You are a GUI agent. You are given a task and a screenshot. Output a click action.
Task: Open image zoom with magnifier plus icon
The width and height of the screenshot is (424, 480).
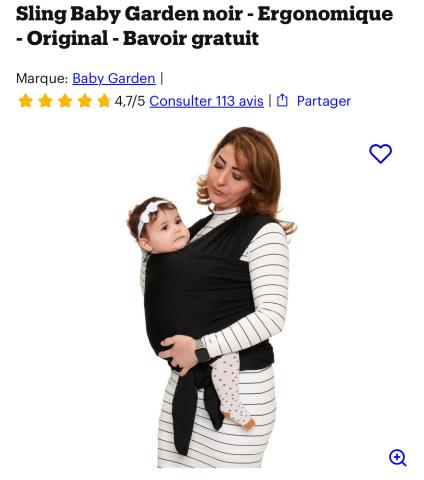point(398,457)
